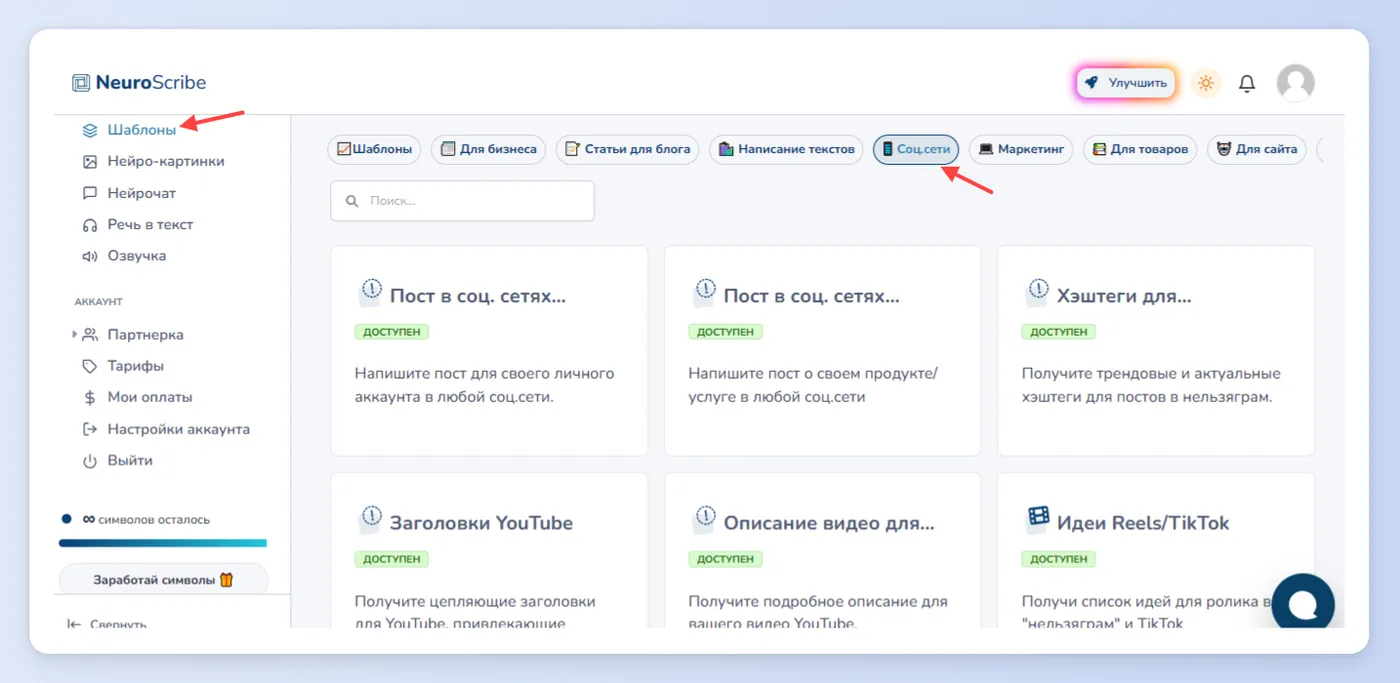Expand the Партнерка tree arrow

click(74, 334)
